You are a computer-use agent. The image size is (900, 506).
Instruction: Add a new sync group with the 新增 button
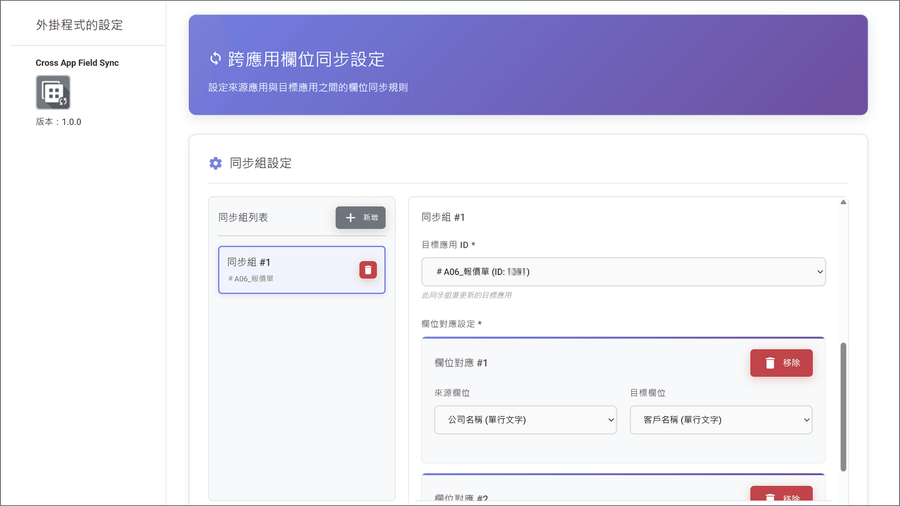click(360, 217)
